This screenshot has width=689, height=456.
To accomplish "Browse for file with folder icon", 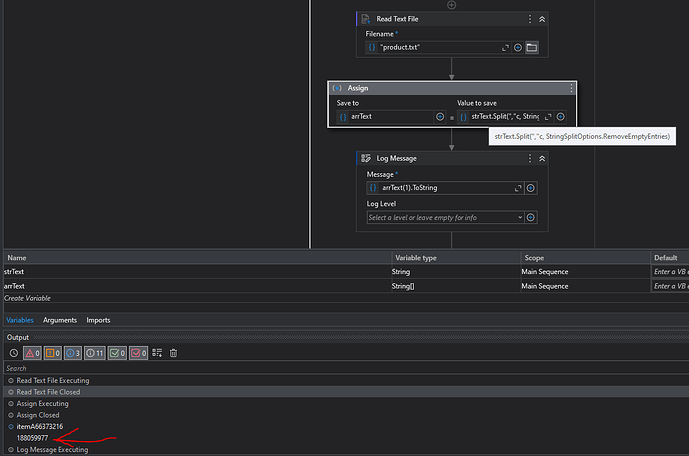I will click(x=532, y=47).
